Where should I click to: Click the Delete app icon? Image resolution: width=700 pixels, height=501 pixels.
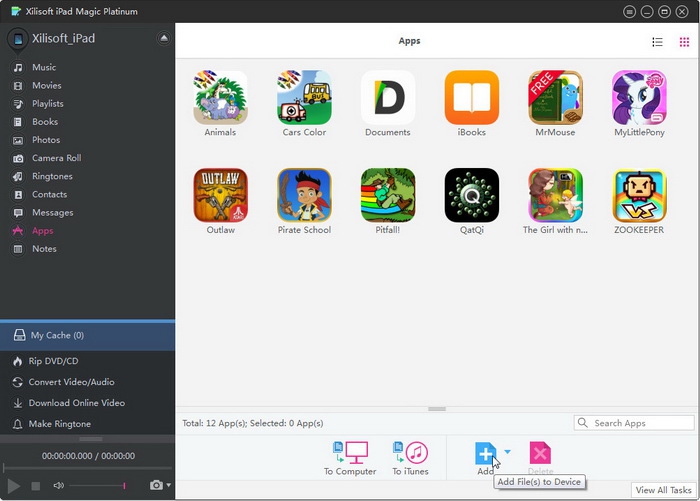(540, 453)
